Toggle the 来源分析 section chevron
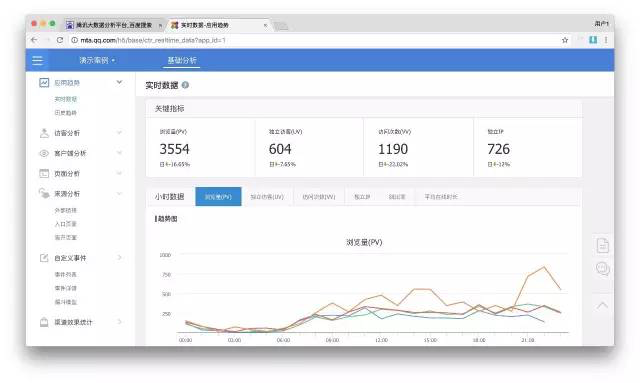 (119, 193)
